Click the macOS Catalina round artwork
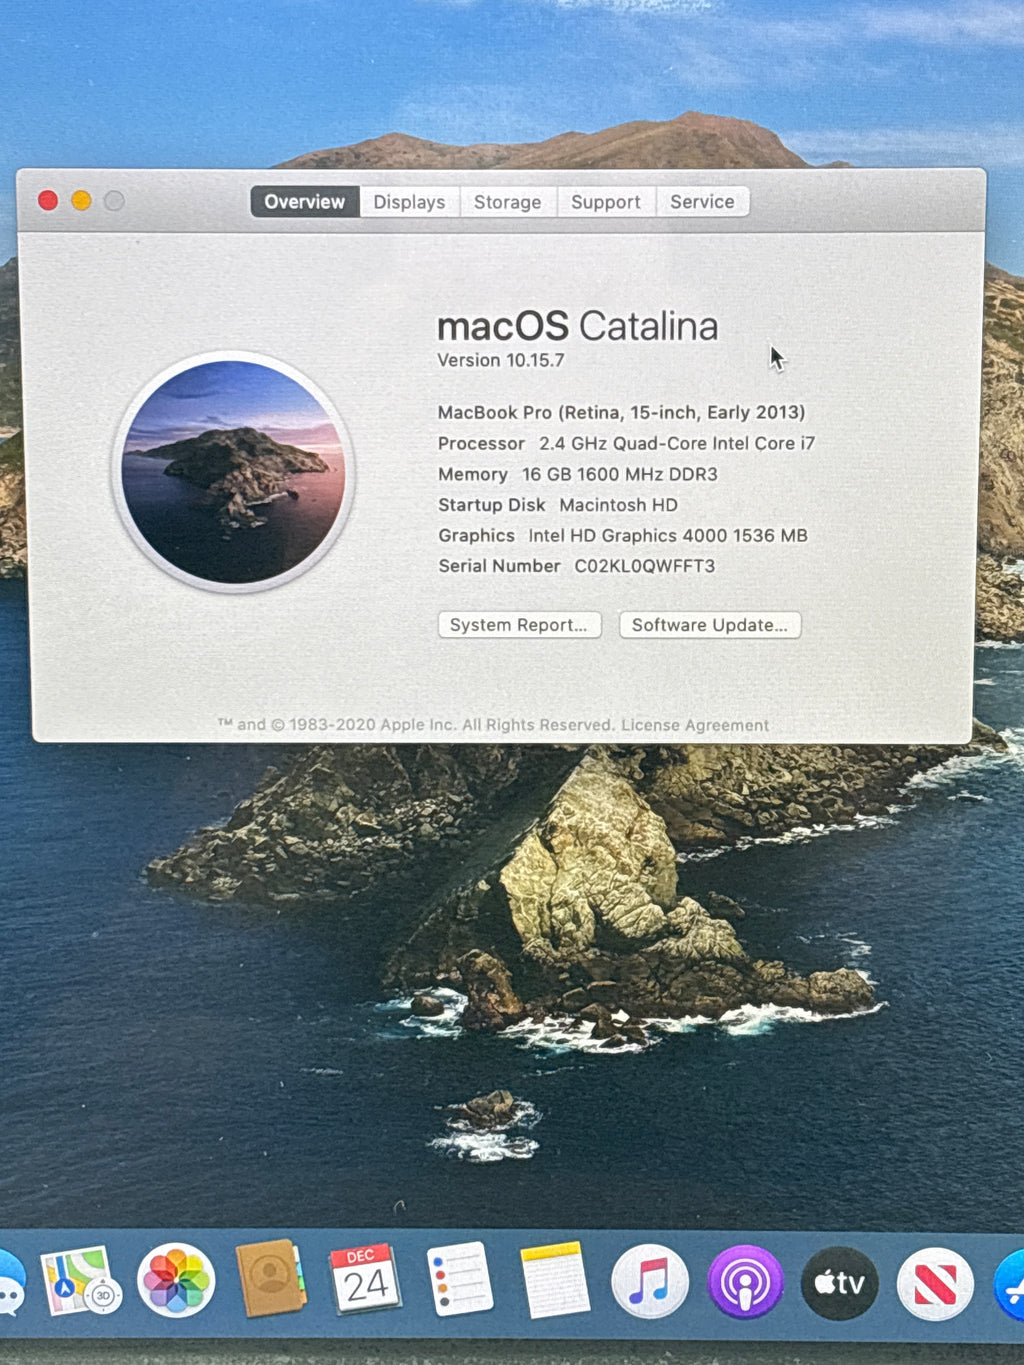1024x1365 pixels. pyautogui.click(x=233, y=471)
